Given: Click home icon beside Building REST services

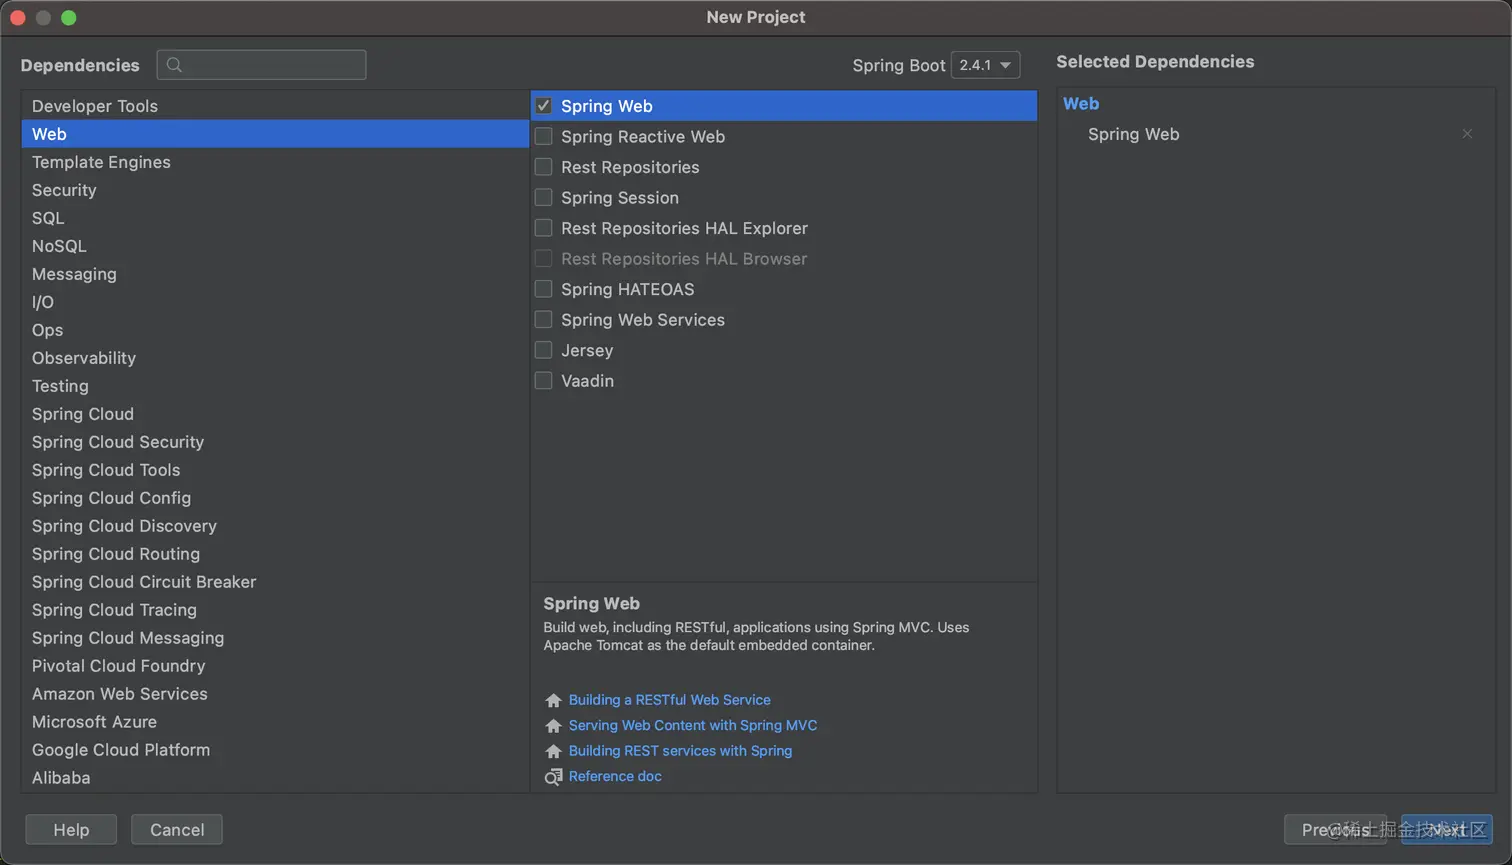Looking at the screenshot, I should pos(553,751).
